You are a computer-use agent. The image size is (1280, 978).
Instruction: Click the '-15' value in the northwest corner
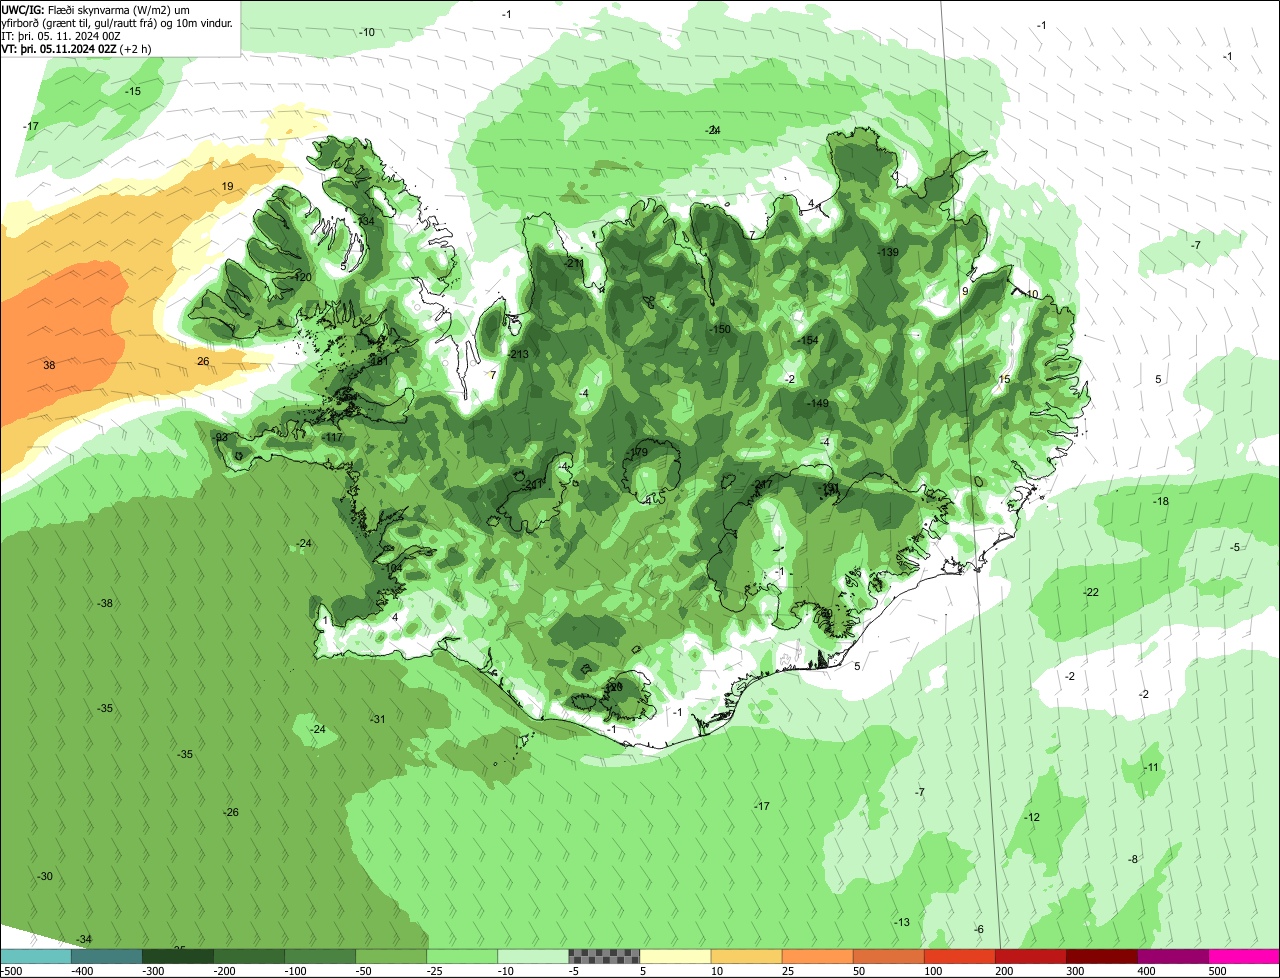pos(132,92)
